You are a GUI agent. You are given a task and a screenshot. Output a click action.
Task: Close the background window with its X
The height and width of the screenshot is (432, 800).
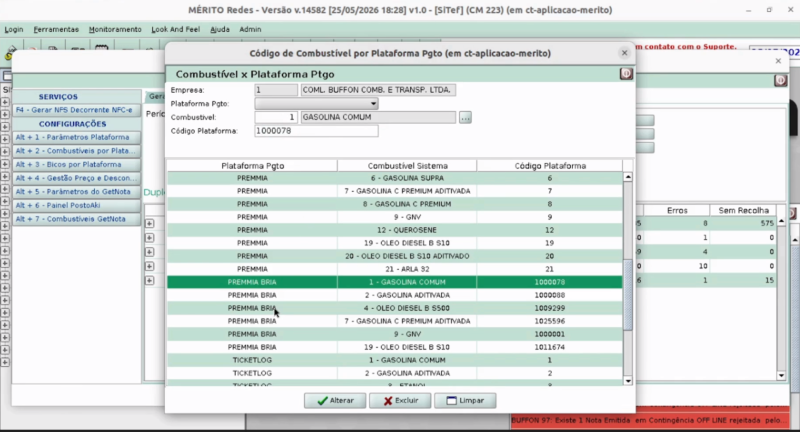point(778,61)
